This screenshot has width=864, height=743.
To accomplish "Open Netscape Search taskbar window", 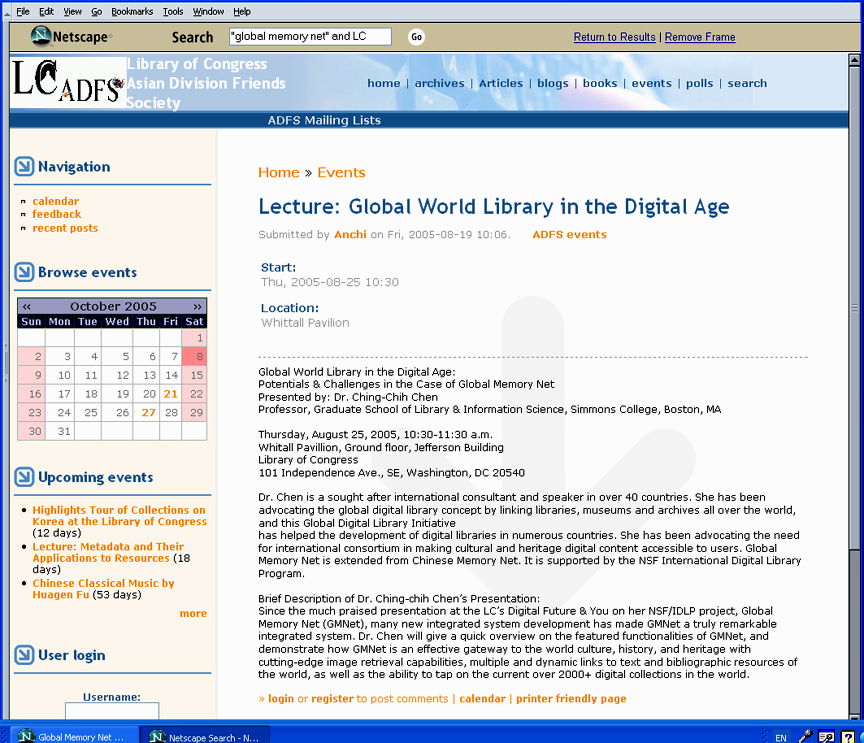I will [x=206, y=737].
